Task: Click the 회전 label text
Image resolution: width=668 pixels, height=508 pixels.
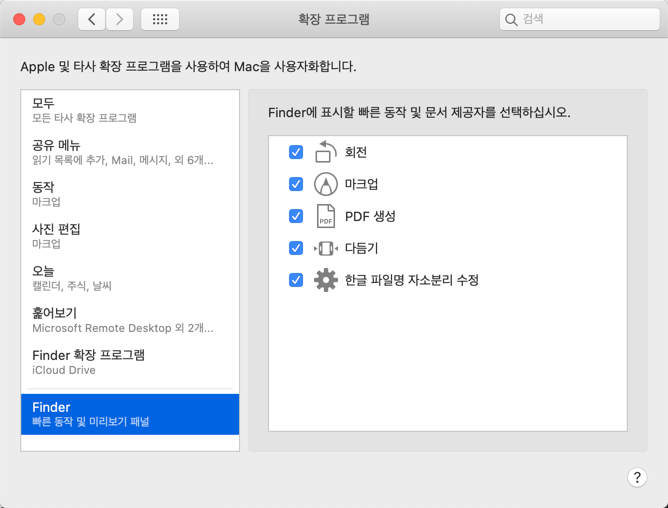Action: click(356, 152)
